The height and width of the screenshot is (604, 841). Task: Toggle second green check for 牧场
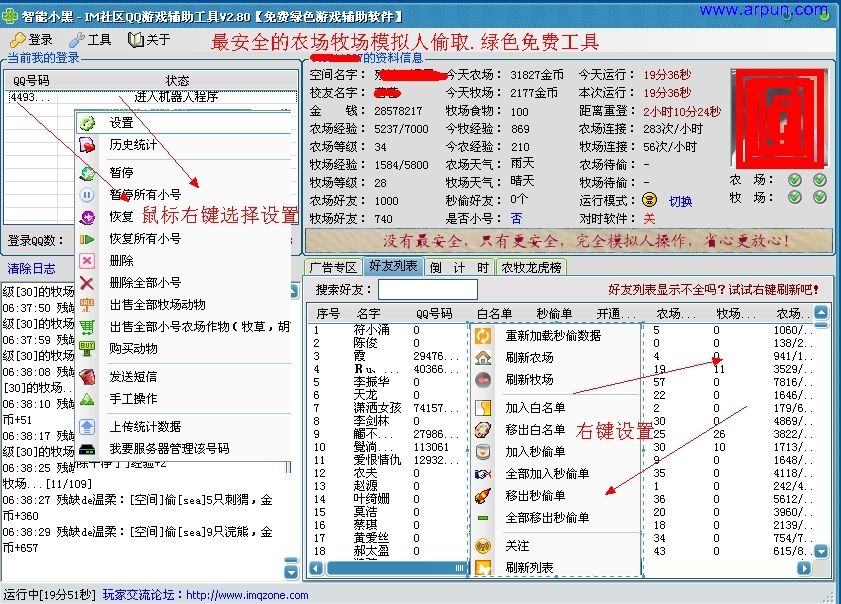click(x=819, y=197)
